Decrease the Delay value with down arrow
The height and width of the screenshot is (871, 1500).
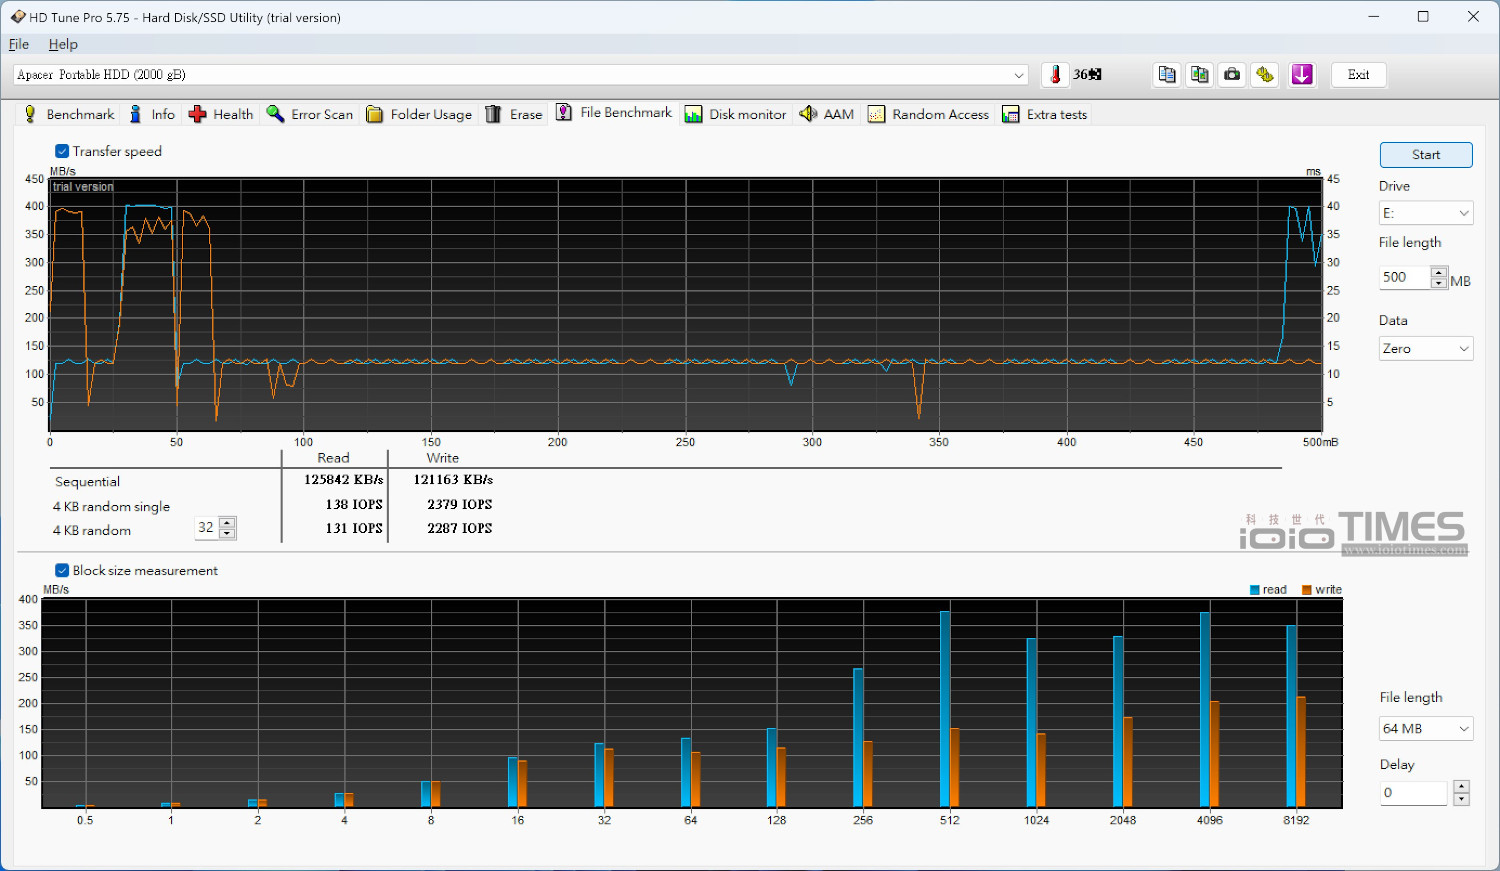click(x=1461, y=798)
